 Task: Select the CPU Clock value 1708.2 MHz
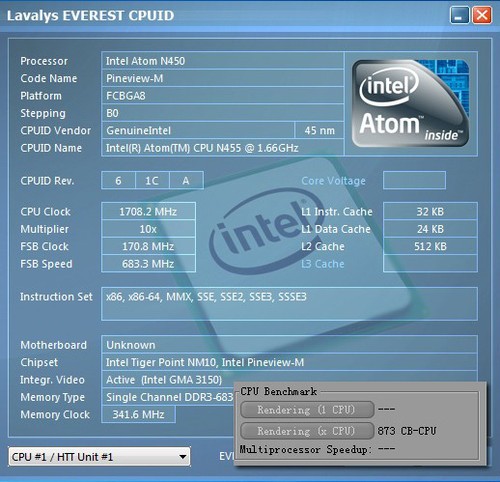click(x=148, y=211)
